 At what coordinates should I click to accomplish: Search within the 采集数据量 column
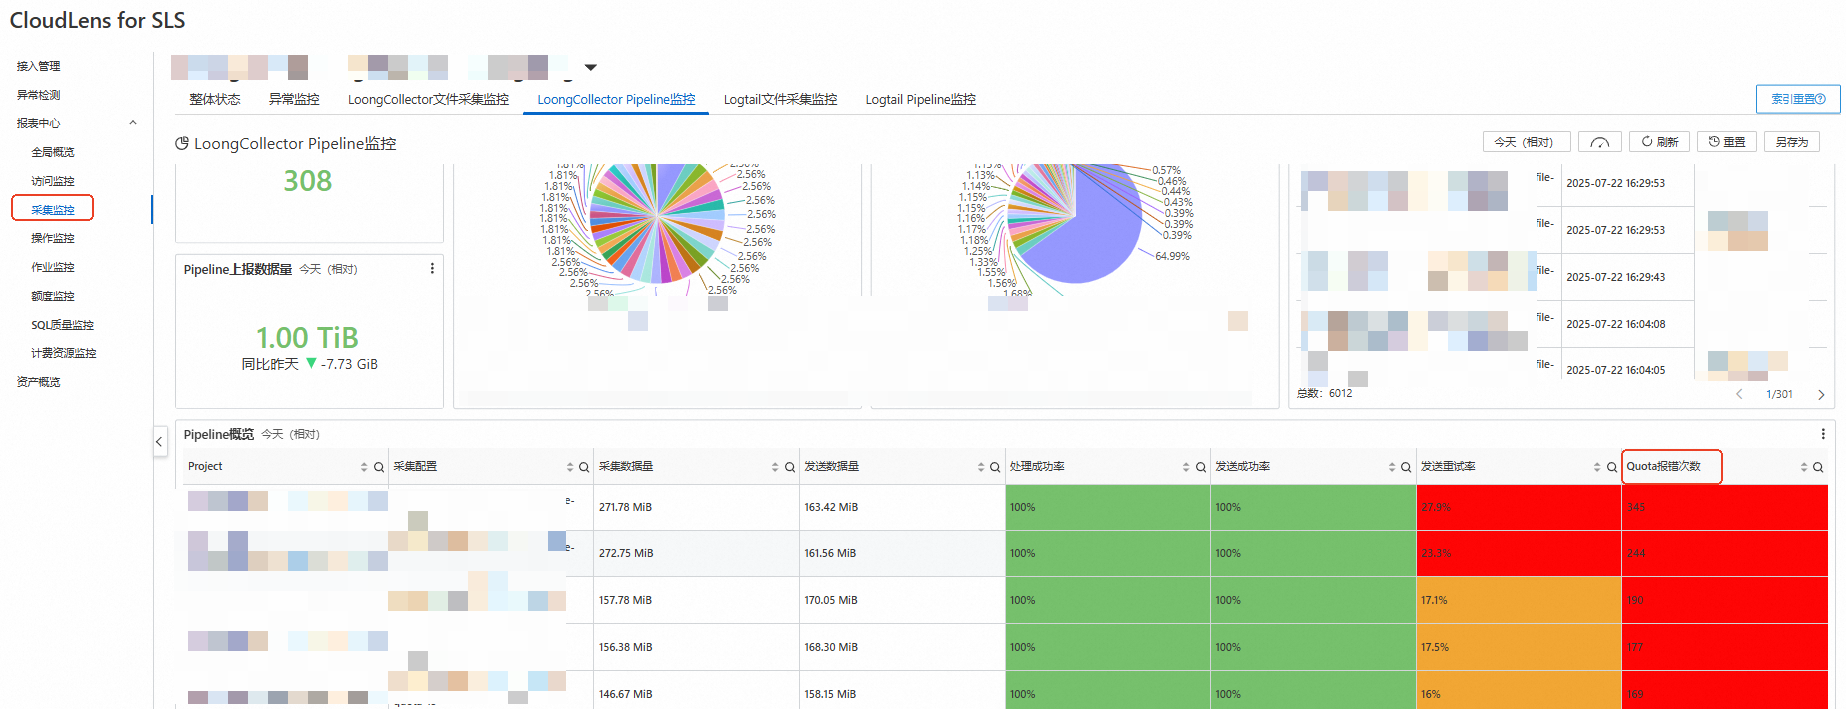[x=790, y=467]
